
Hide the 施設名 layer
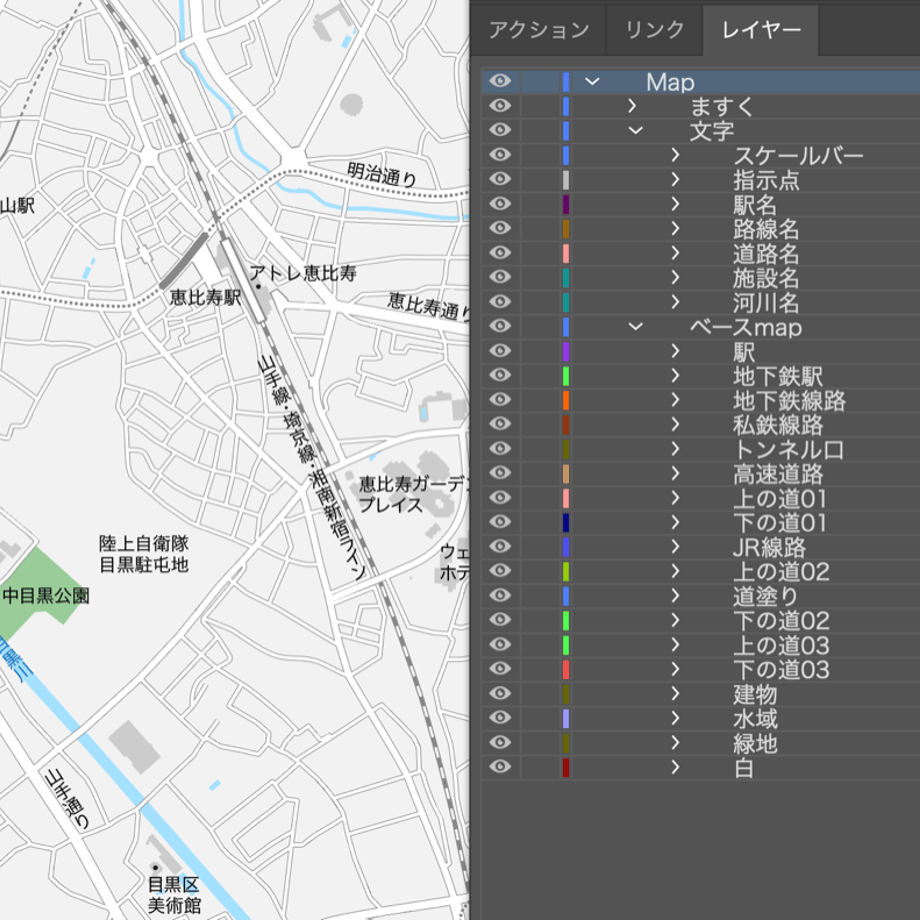pos(500,277)
